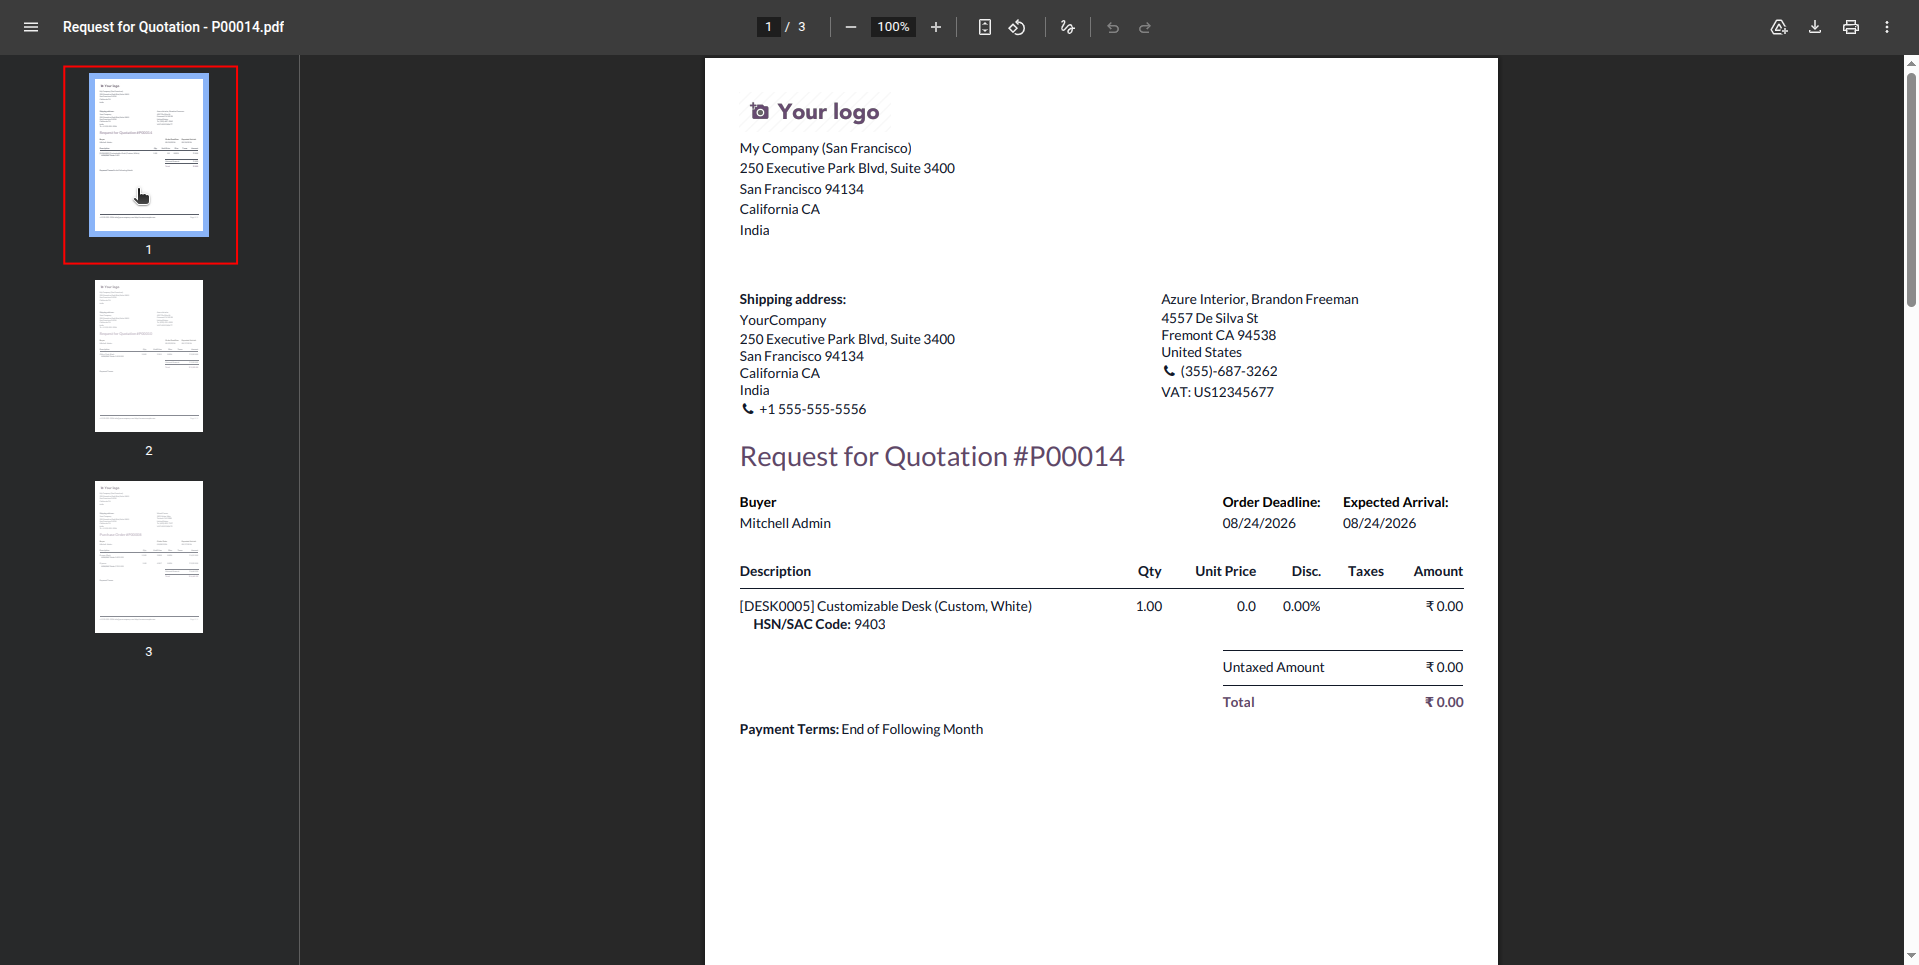Zoom out with the minus icon
This screenshot has width=1919, height=965.
pos(851,27)
